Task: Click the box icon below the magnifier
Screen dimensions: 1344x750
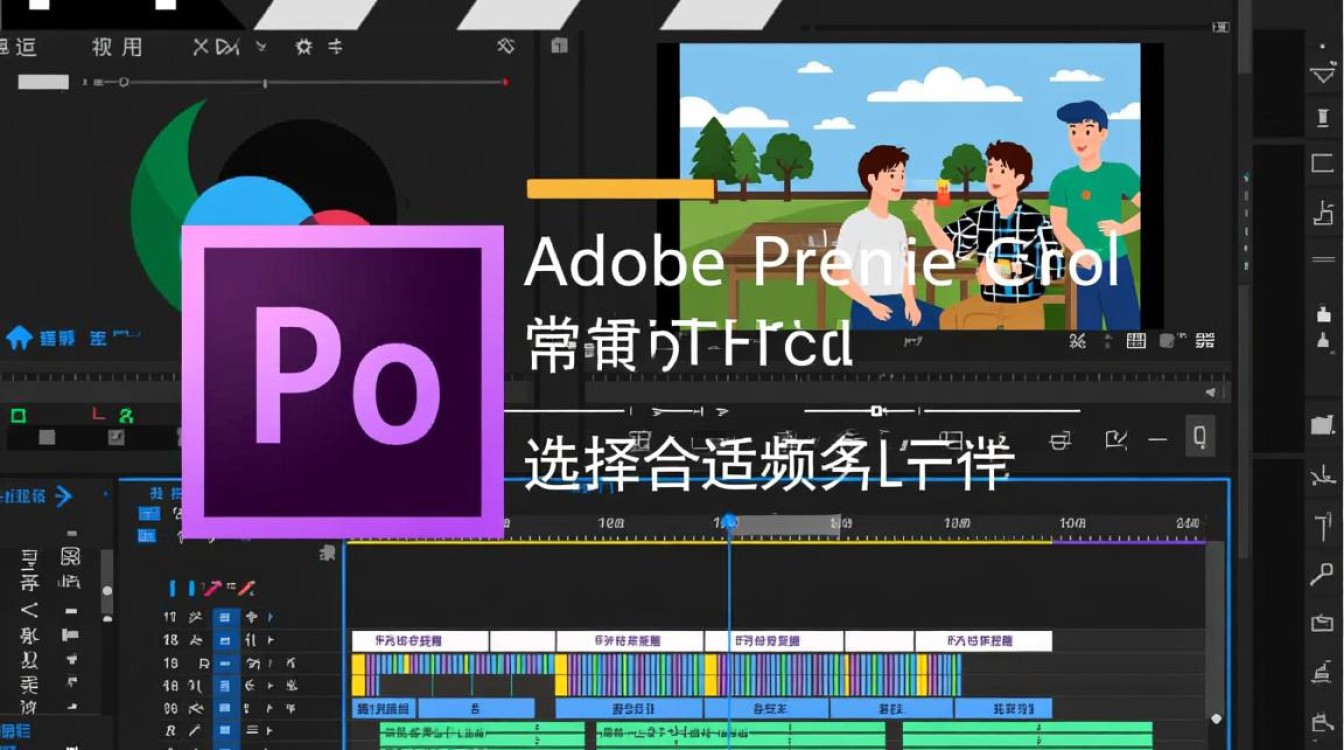Action: point(1322,622)
